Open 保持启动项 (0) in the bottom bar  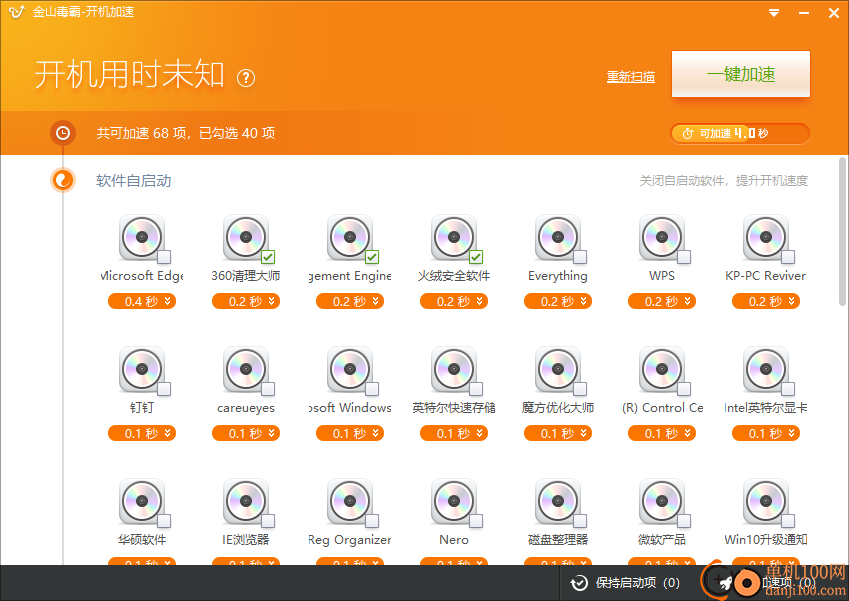click(x=625, y=583)
